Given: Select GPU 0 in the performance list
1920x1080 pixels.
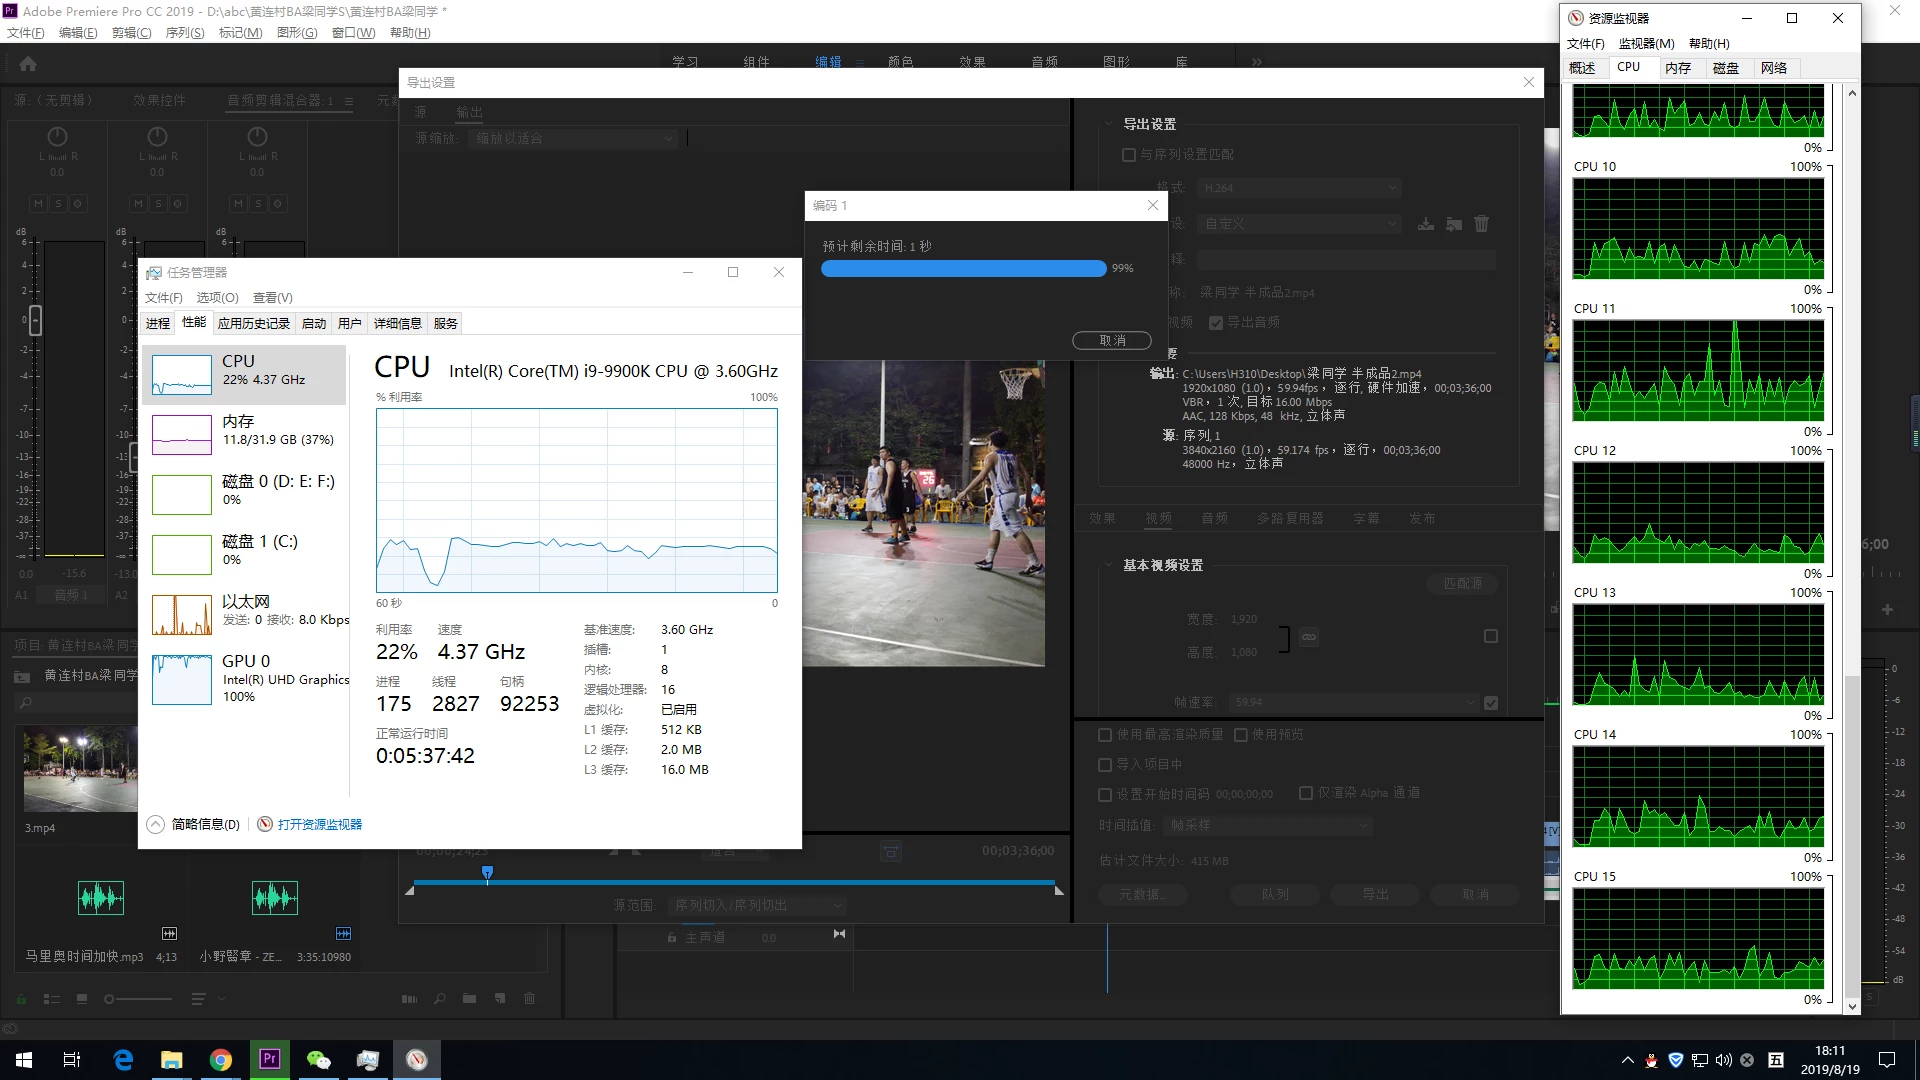Looking at the screenshot, I should tap(246, 677).
